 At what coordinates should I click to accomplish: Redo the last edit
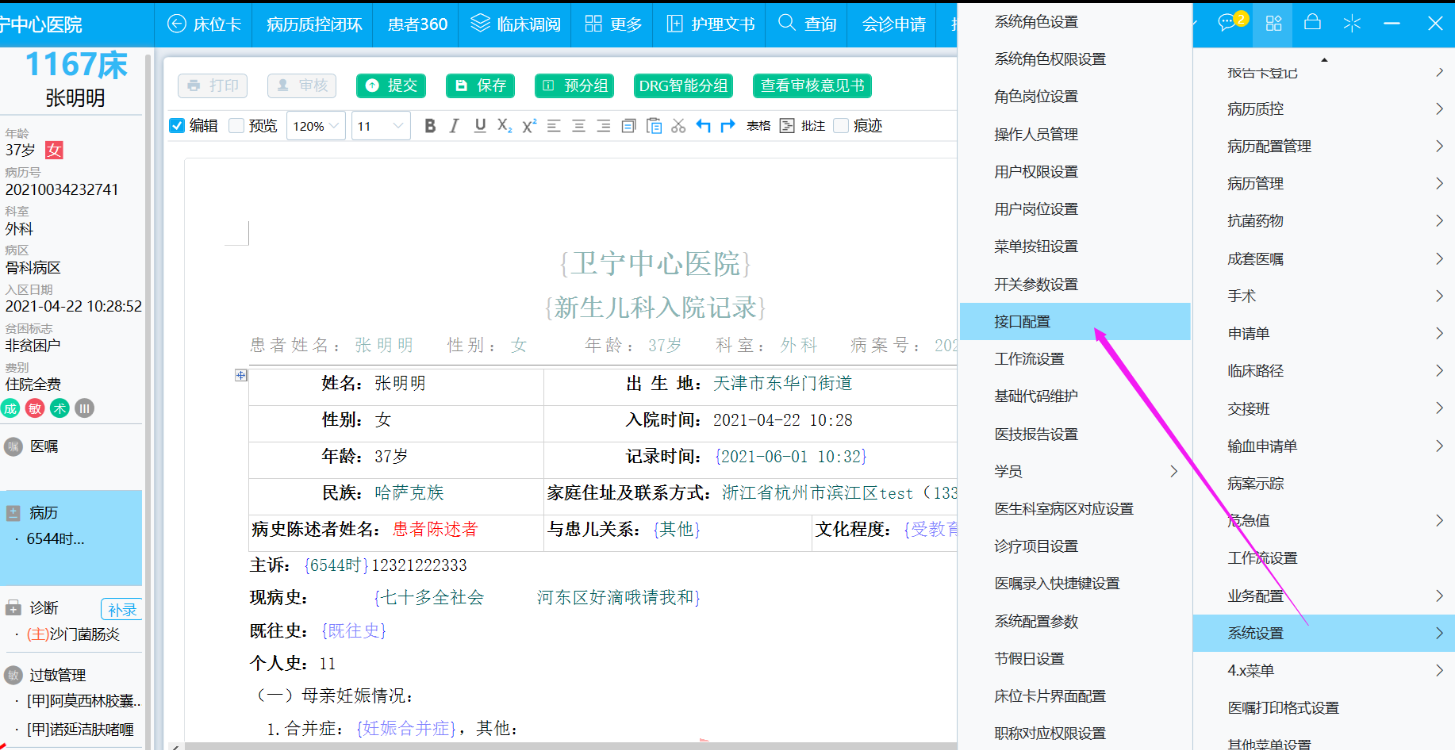pyautogui.click(x=728, y=126)
